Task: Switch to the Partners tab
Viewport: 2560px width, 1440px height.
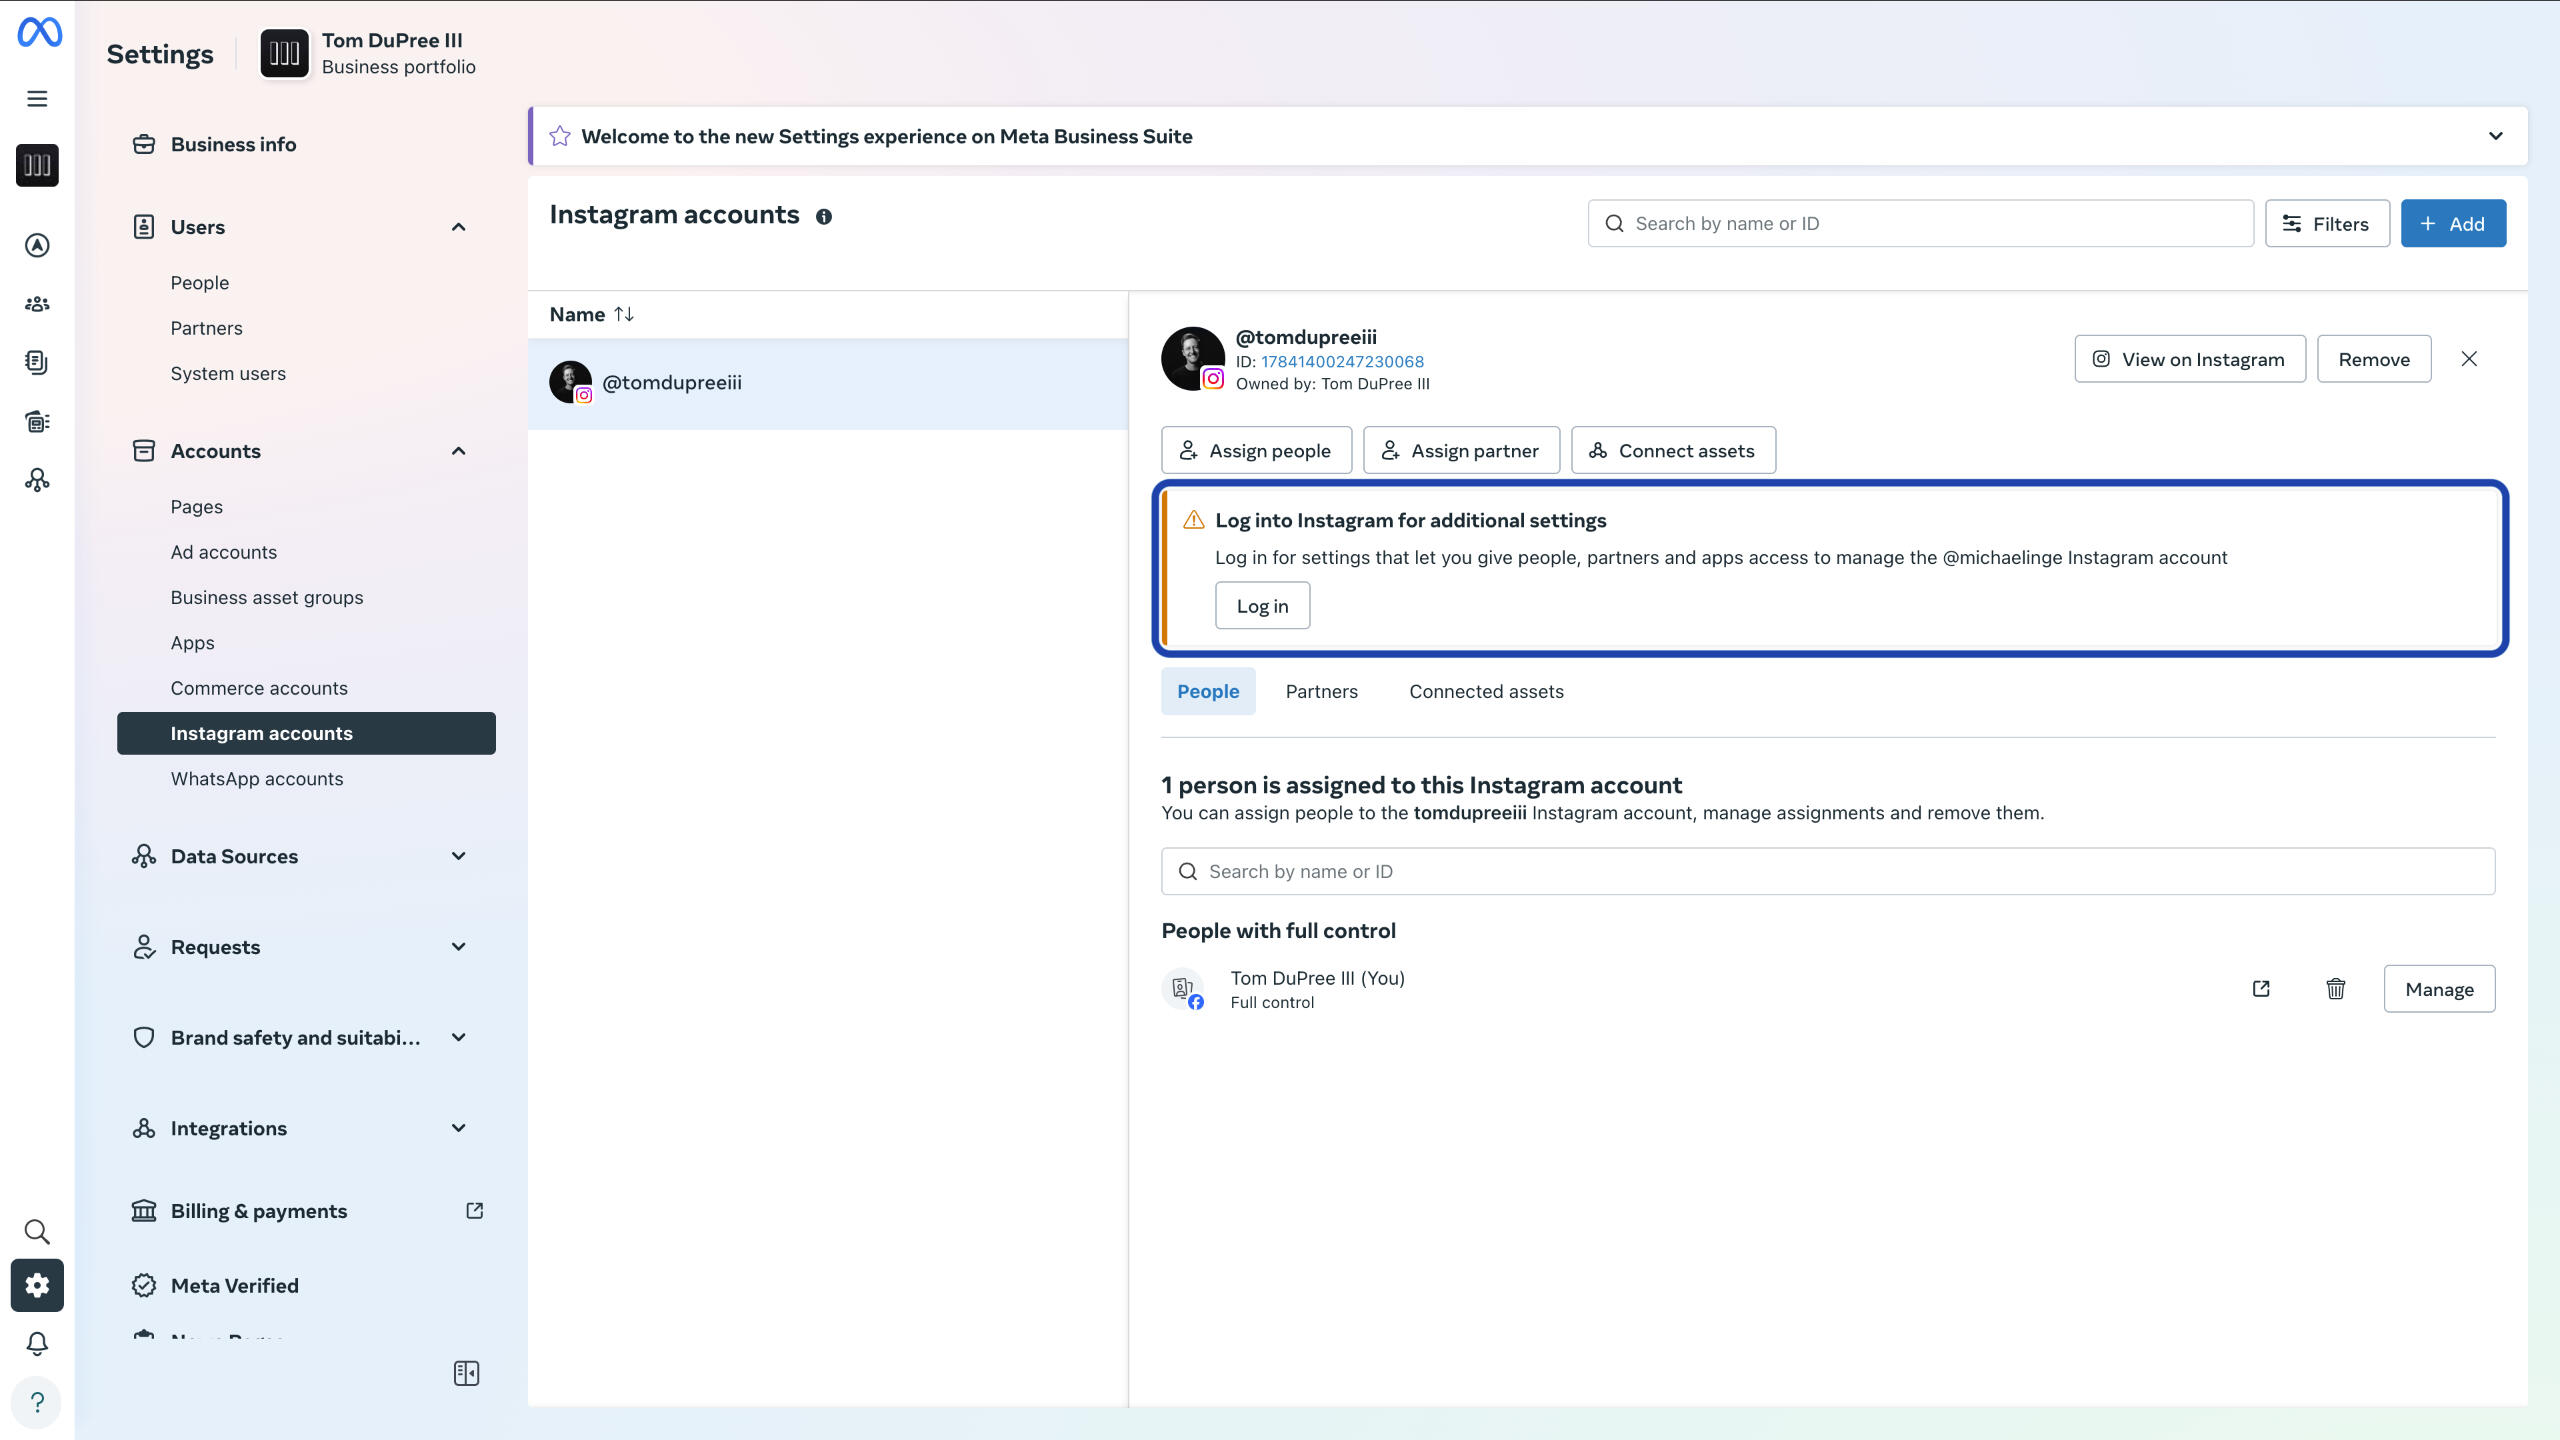Action: pyautogui.click(x=1321, y=691)
